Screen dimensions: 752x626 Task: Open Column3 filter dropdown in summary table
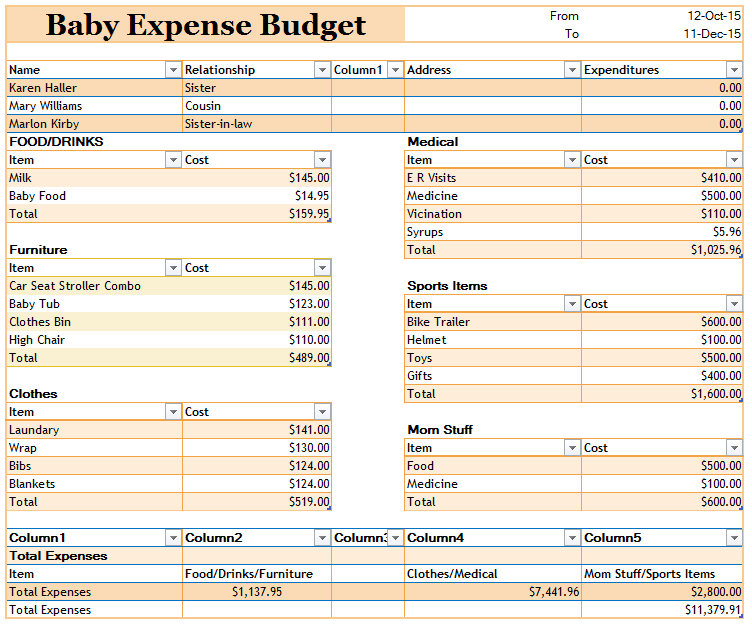395,538
